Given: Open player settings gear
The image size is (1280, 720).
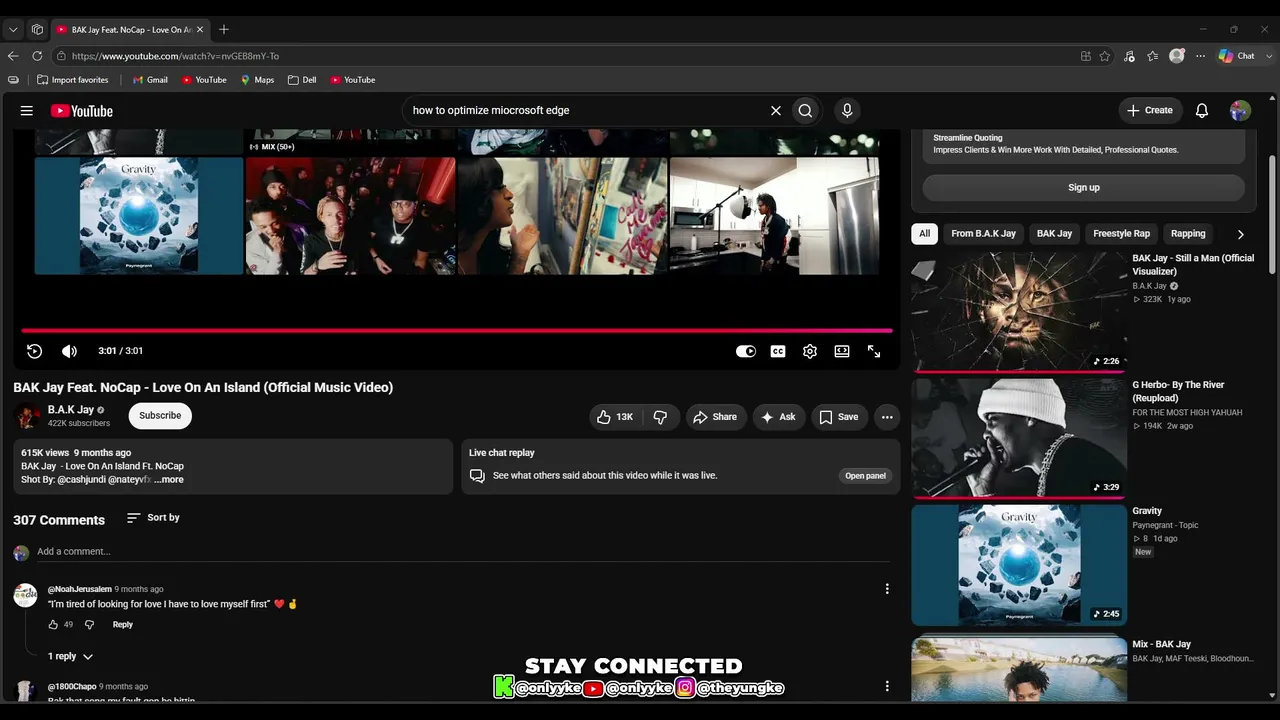Looking at the screenshot, I should point(810,351).
